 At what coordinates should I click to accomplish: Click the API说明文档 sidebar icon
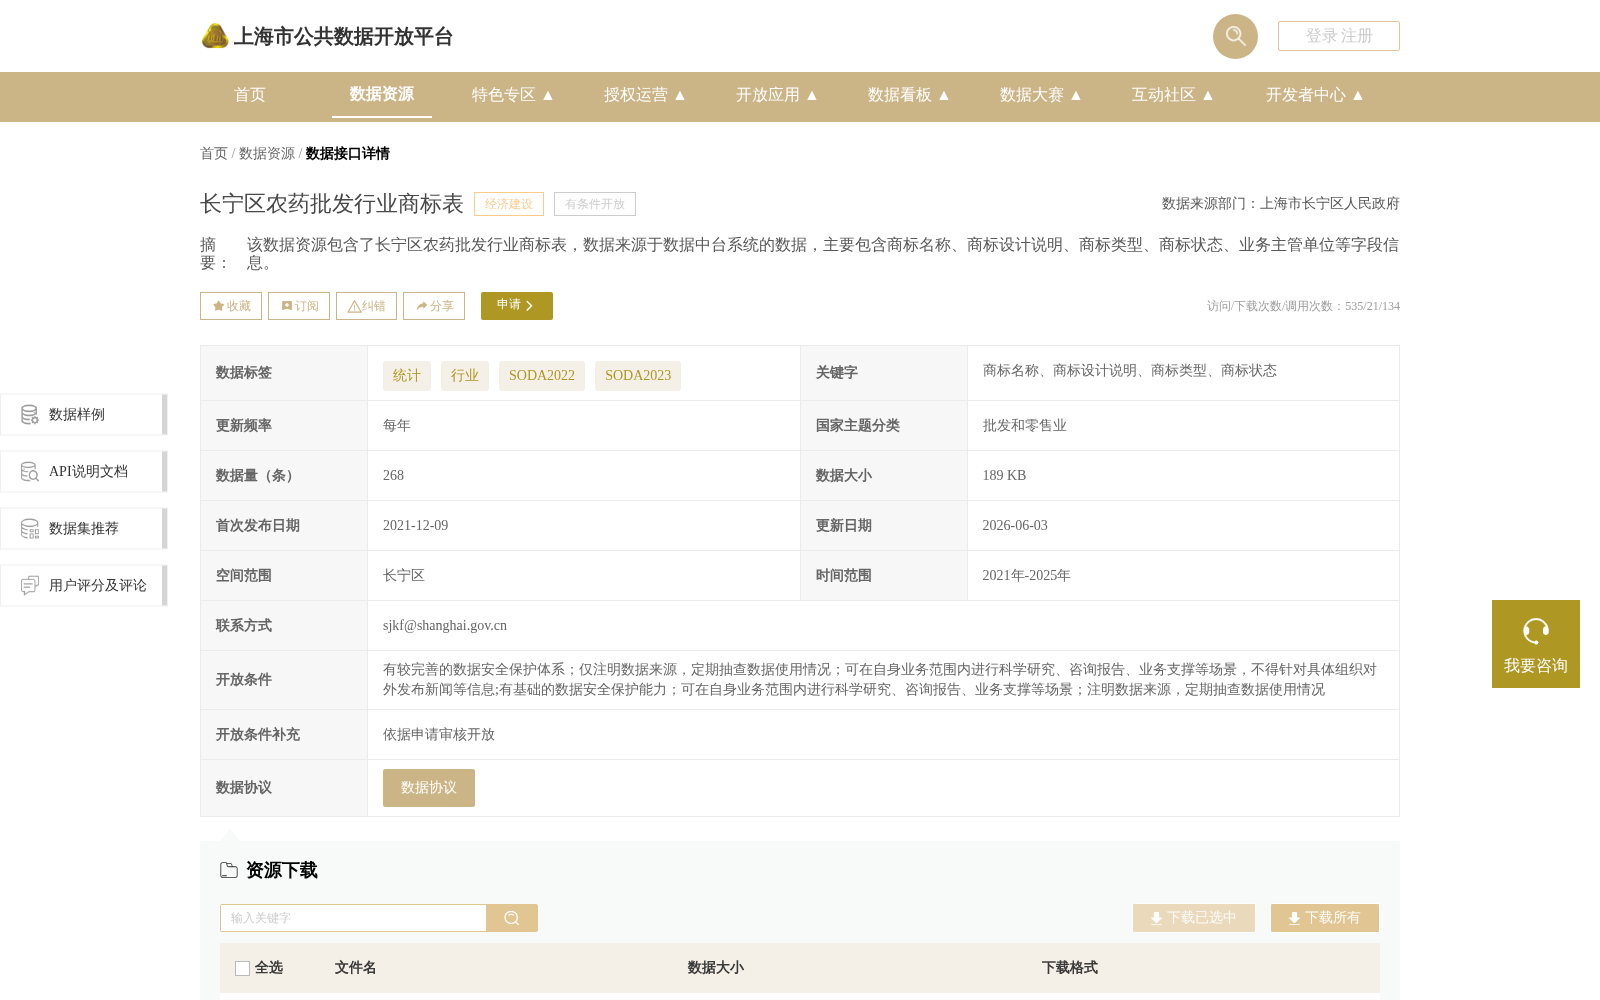point(30,472)
